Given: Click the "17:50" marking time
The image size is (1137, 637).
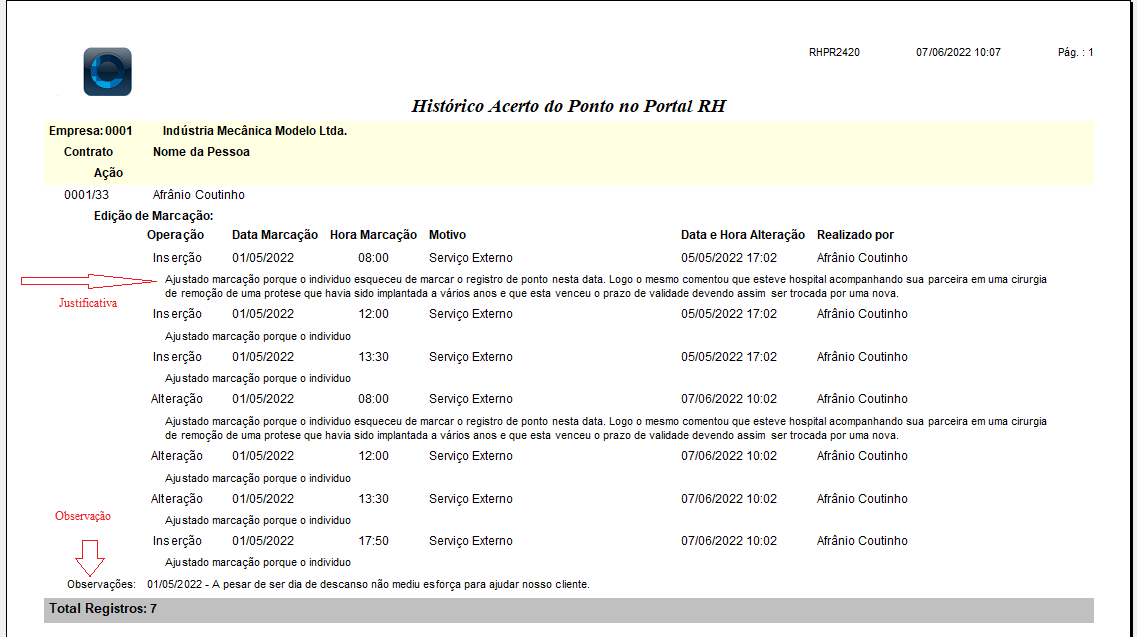Looking at the screenshot, I should pyautogui.click(x=373, y=541).
